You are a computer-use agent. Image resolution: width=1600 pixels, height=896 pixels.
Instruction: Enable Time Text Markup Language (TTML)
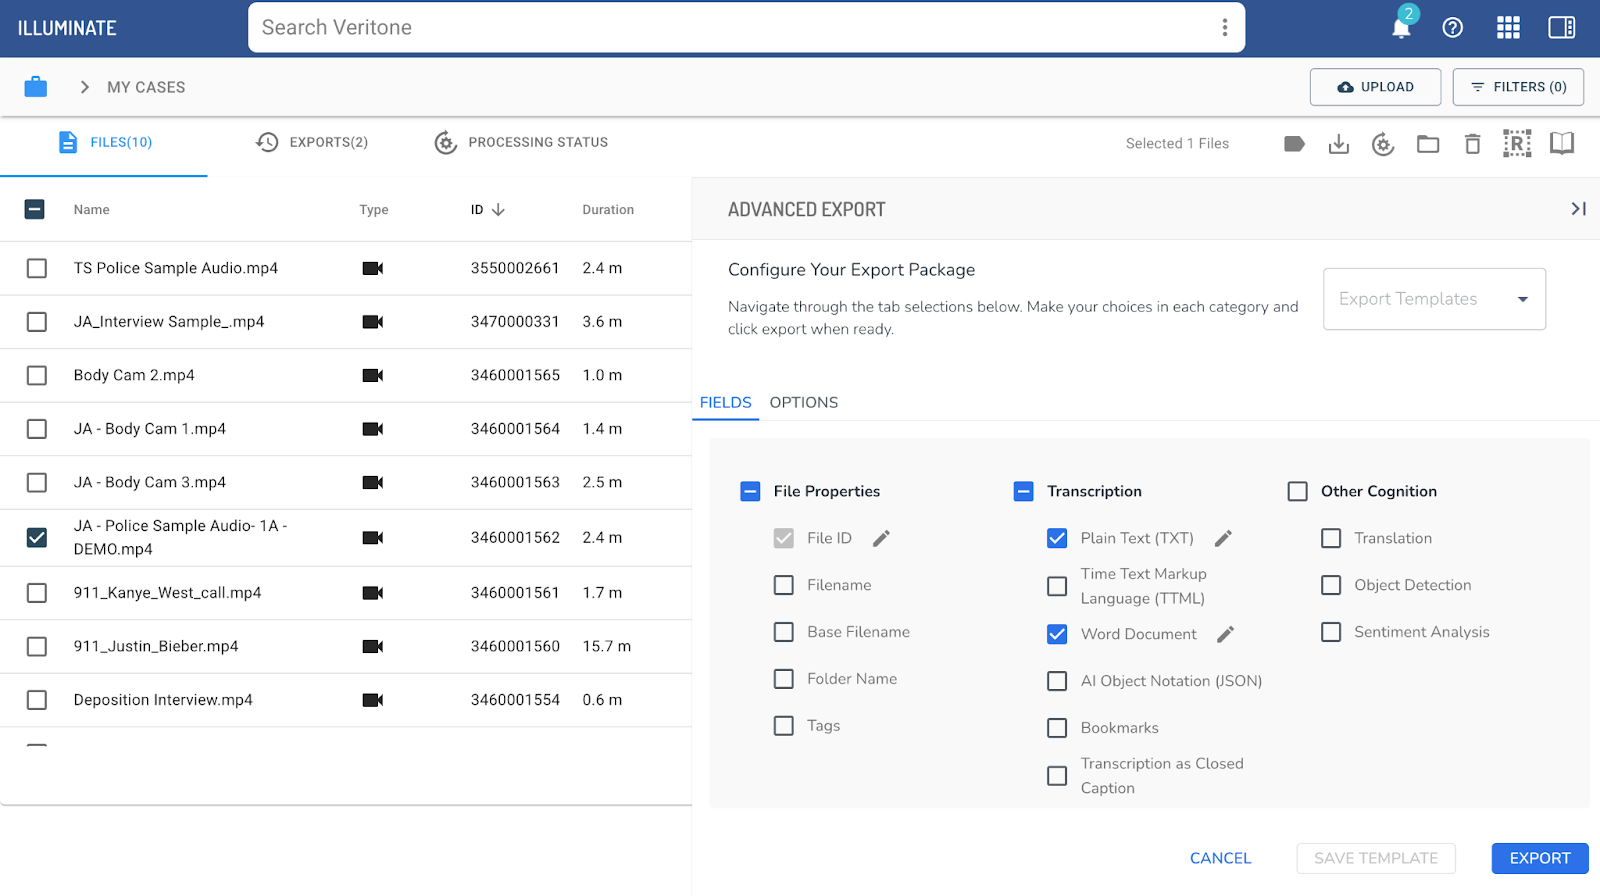click(x=1057, y=586)
